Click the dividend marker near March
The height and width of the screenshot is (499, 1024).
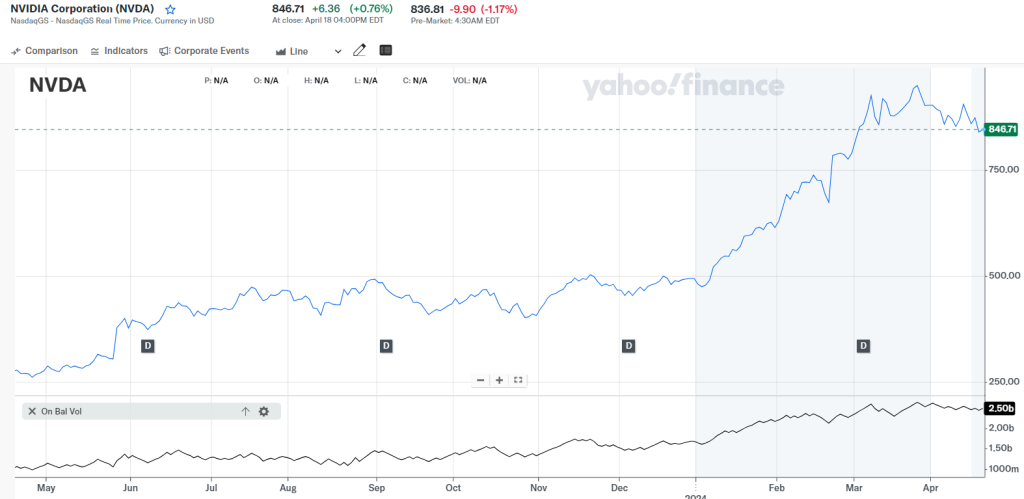point(863,346)
